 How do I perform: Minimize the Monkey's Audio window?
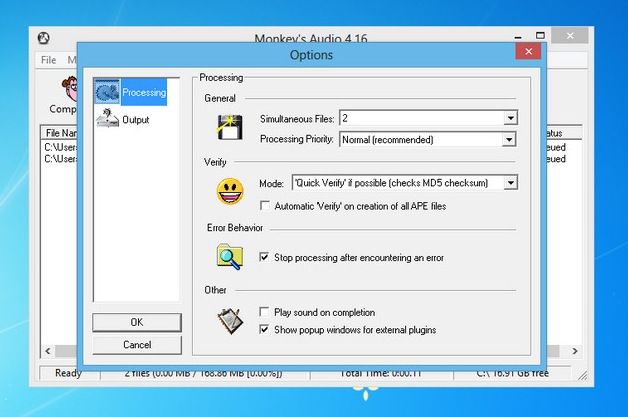tap(518, 37)
